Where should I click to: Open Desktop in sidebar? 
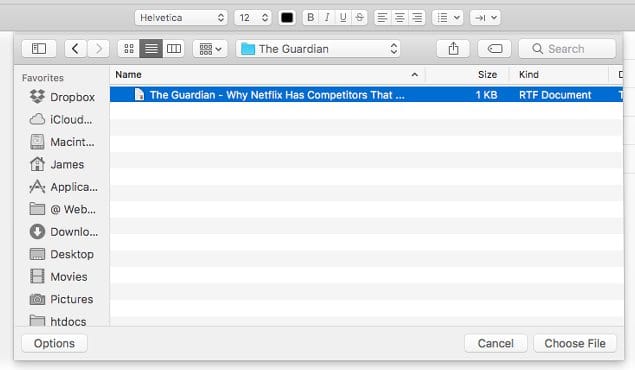point(62,254)
